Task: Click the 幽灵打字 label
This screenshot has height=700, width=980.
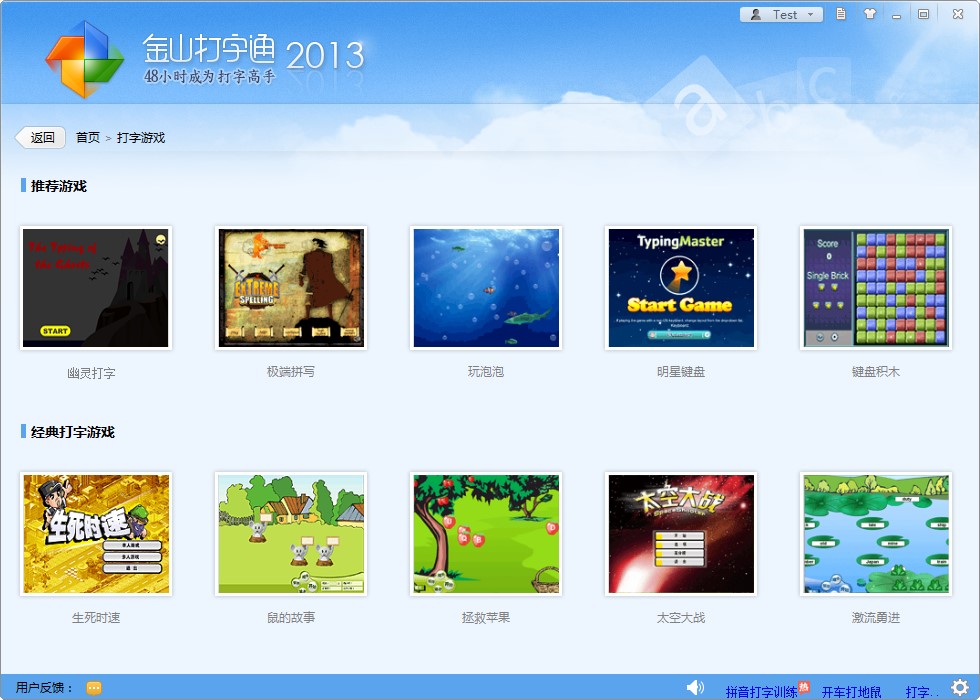Action: click(91, 373)
